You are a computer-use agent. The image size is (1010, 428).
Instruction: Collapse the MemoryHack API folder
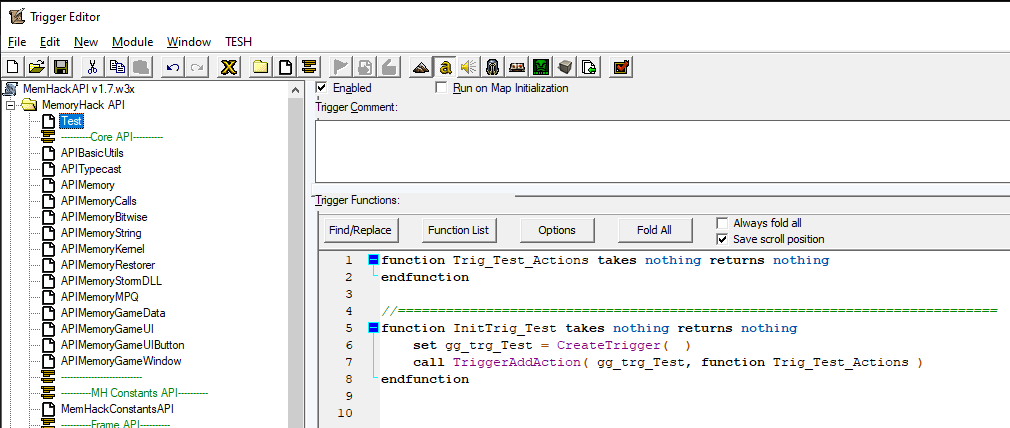click(x=10, y=105)
